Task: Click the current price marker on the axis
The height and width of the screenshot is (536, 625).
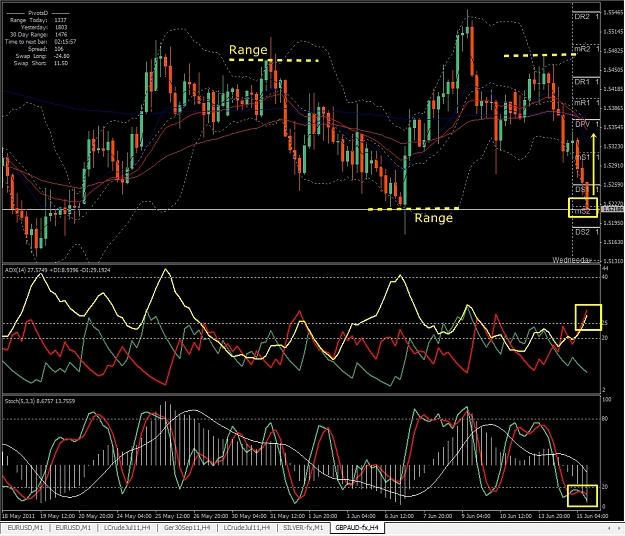Action: pyautogui.click(x=613, y=209)
